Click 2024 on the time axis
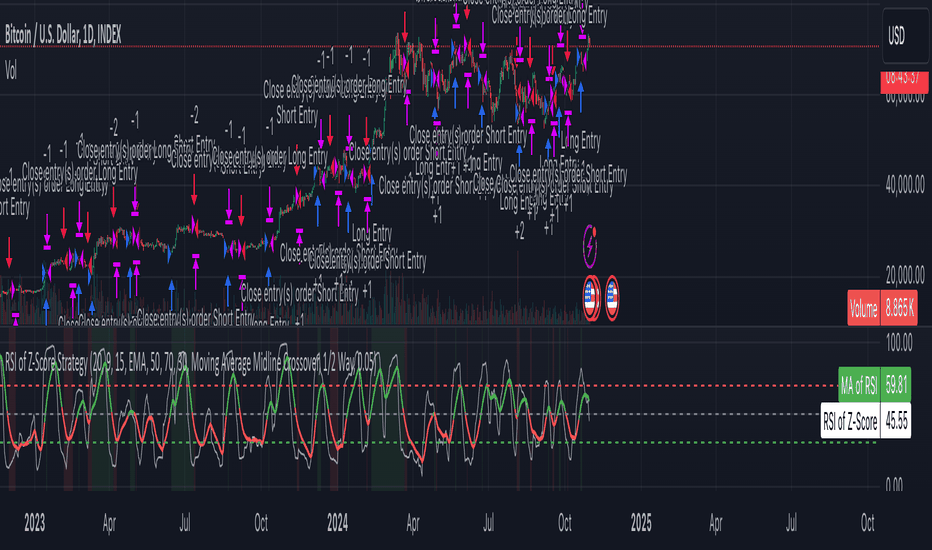 pos(337,523)
